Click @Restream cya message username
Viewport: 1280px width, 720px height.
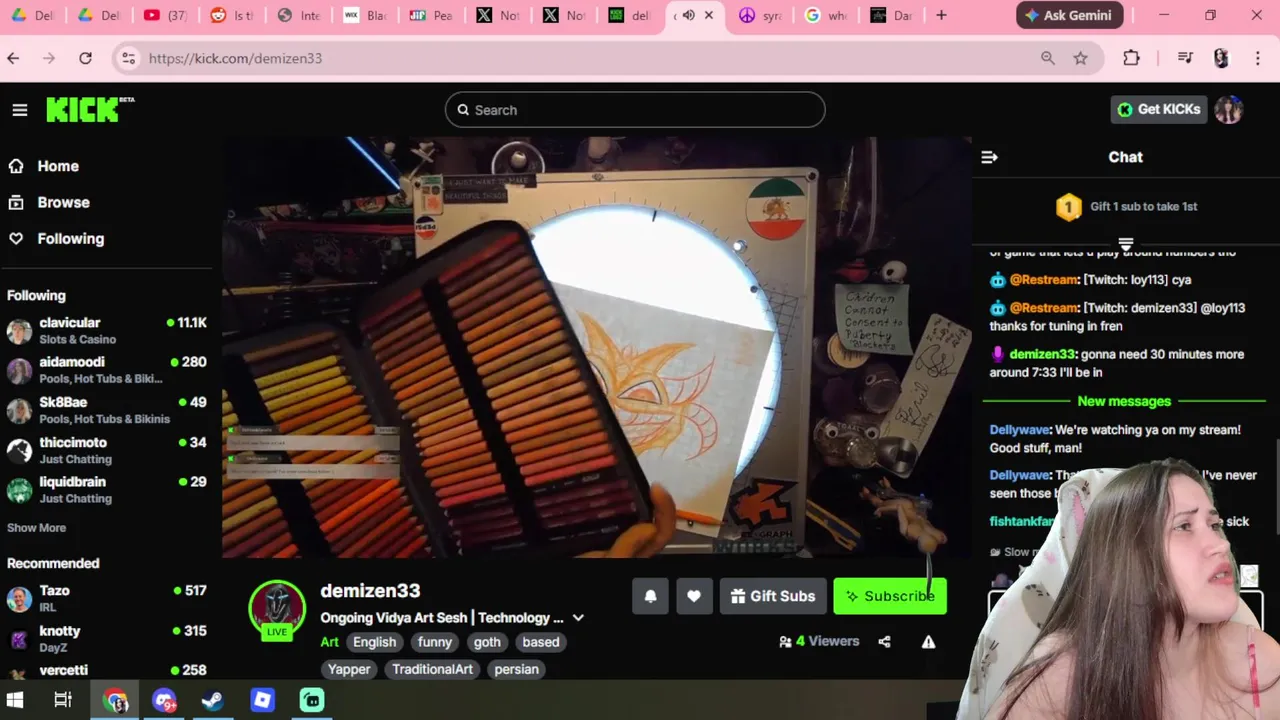[1044, 280]
